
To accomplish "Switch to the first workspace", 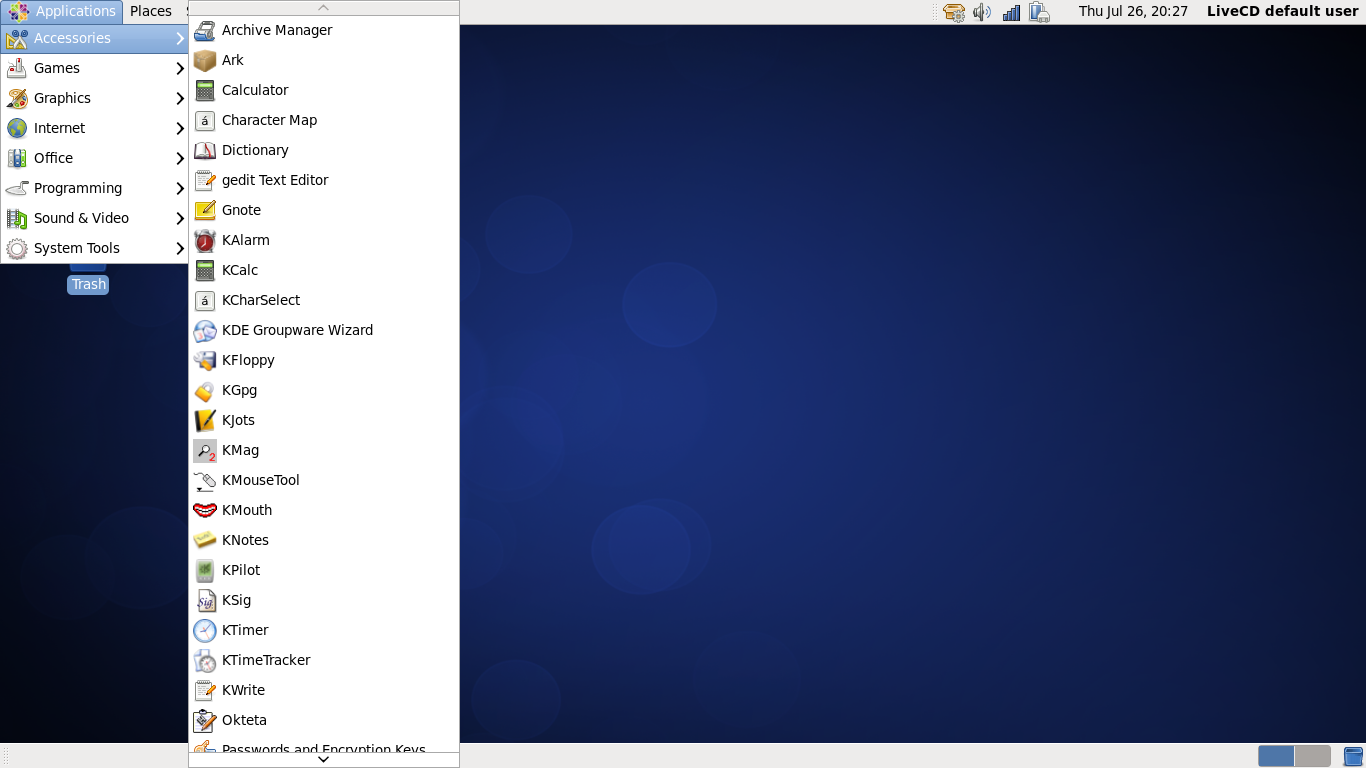I will pos(1276,756).
